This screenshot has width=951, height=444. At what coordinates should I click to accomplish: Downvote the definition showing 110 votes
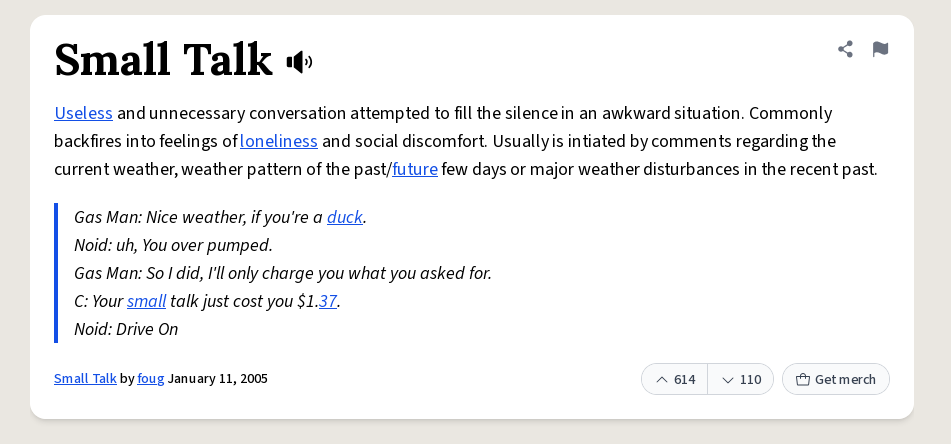(x=741, y=379)
